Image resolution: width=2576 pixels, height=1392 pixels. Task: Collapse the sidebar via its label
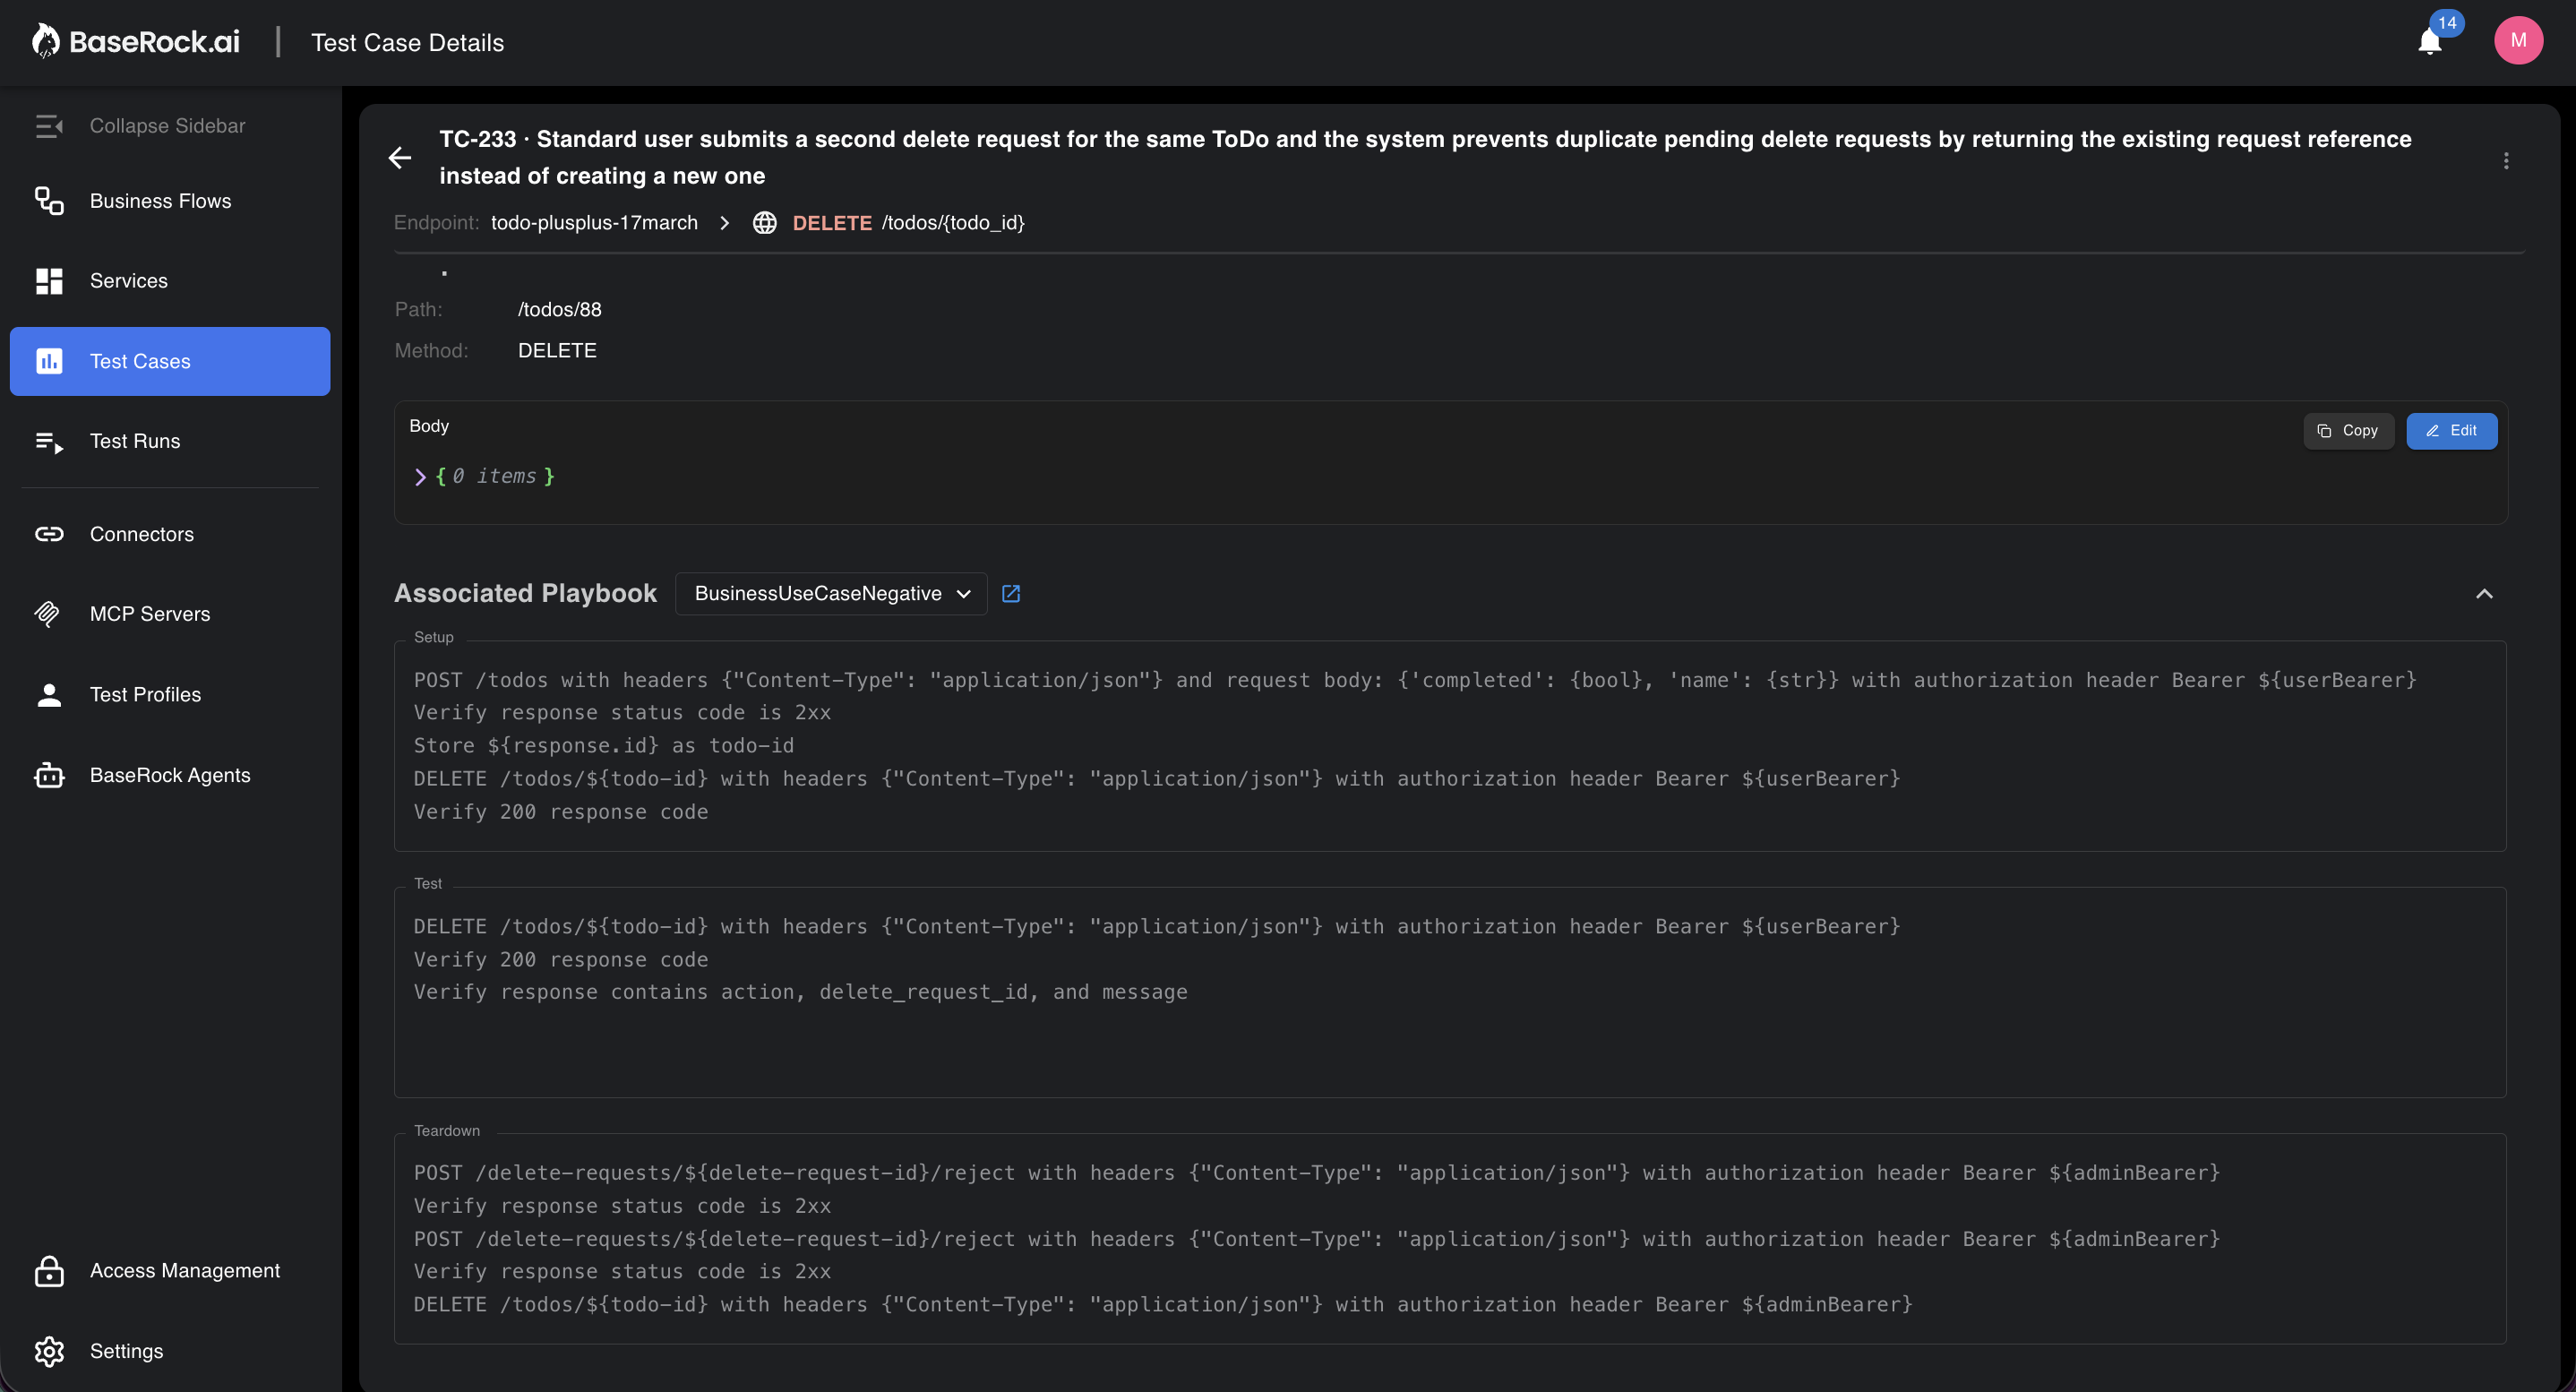click(x=167, y=126)
